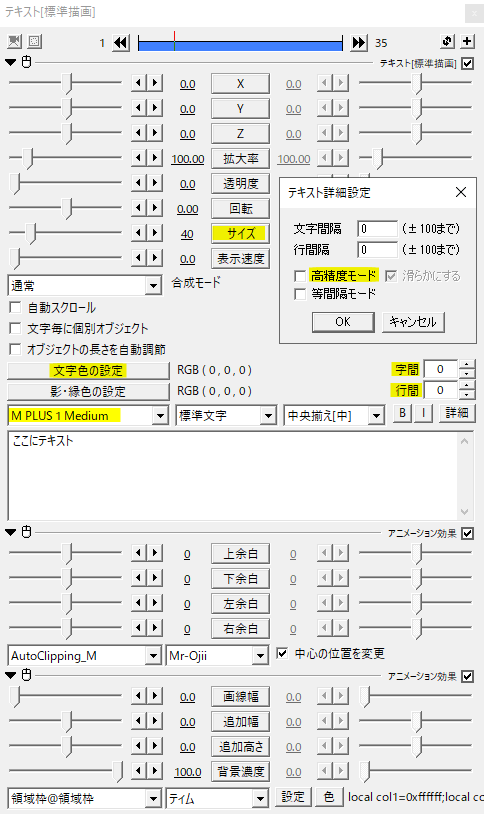Click the dotted-frame icon next to camera icon
Image resolution: width=484 pixels, height=814 pixels.
(x=34, y=42)
